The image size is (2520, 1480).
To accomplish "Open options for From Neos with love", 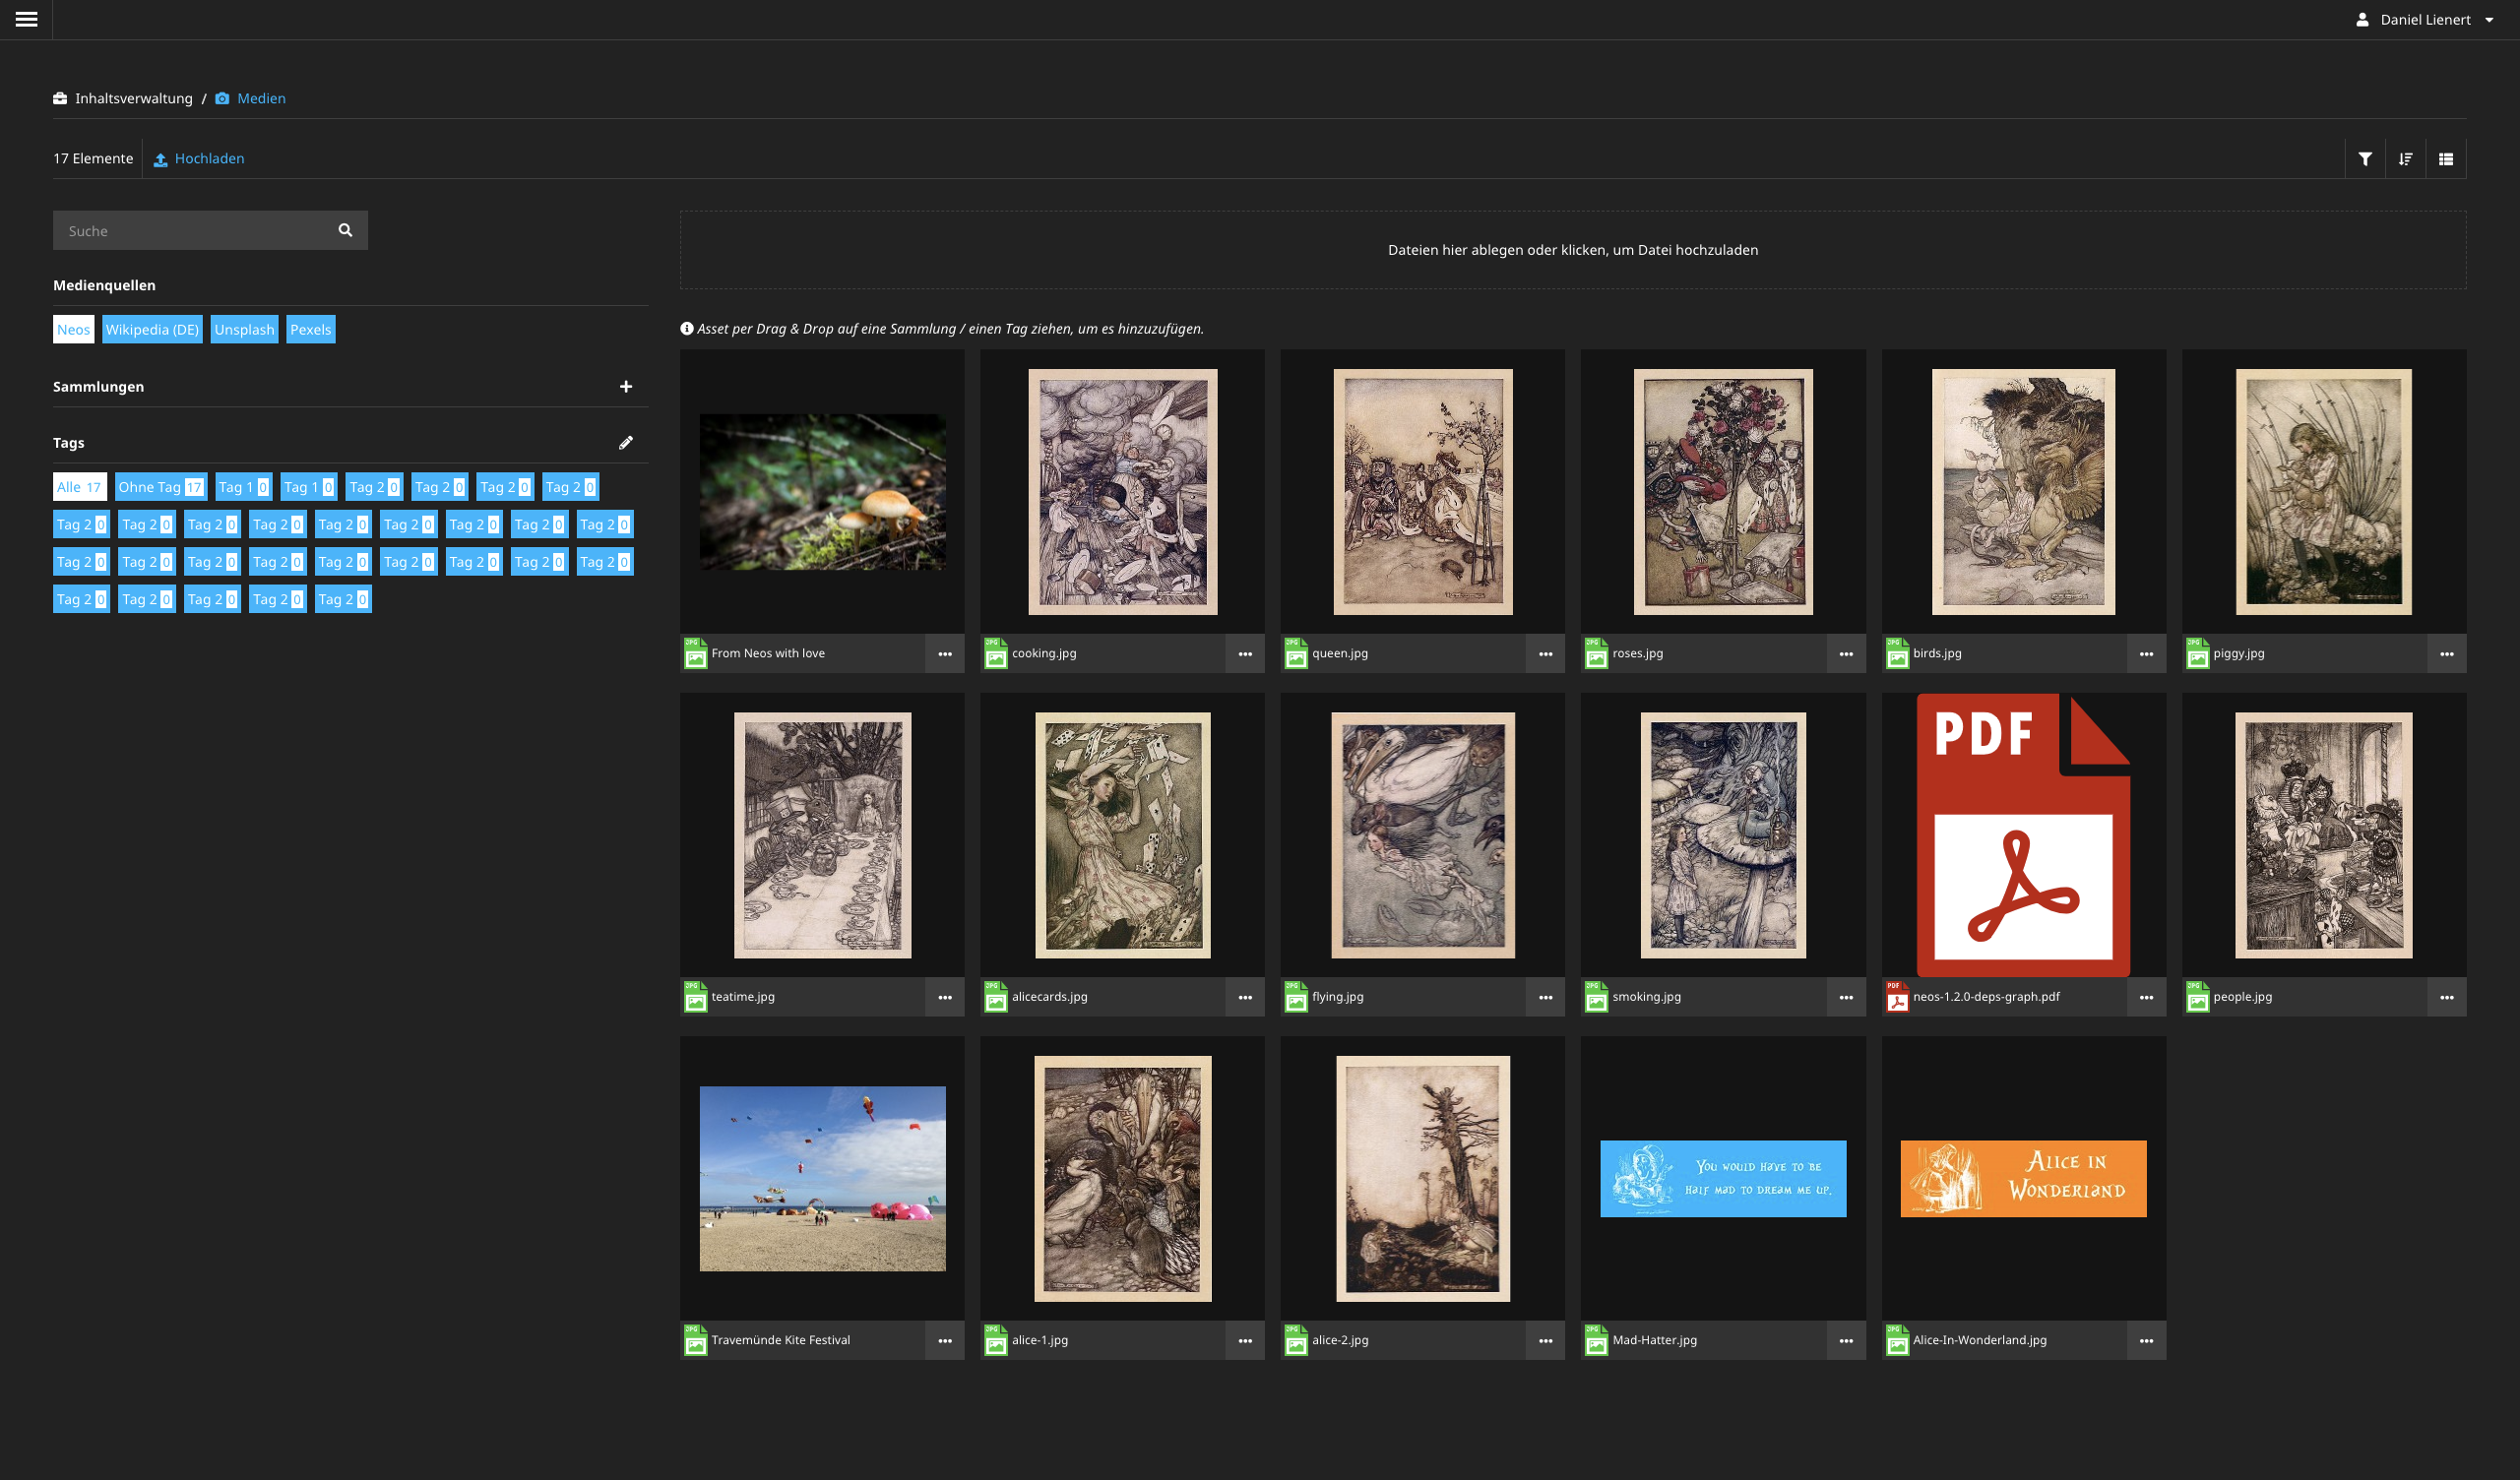I will pyautogui.click(x=945, y=654).
